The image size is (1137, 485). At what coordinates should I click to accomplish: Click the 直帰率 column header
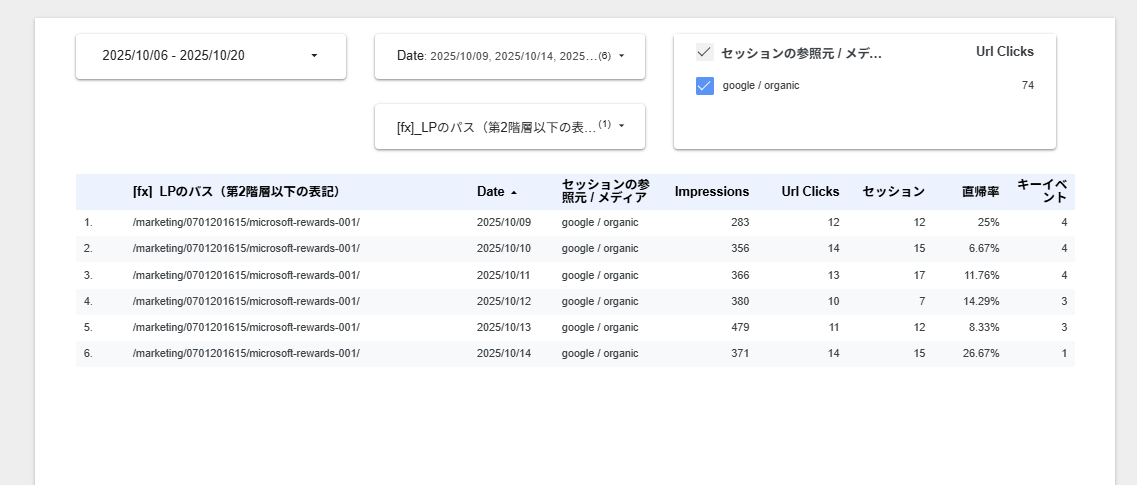980,192
